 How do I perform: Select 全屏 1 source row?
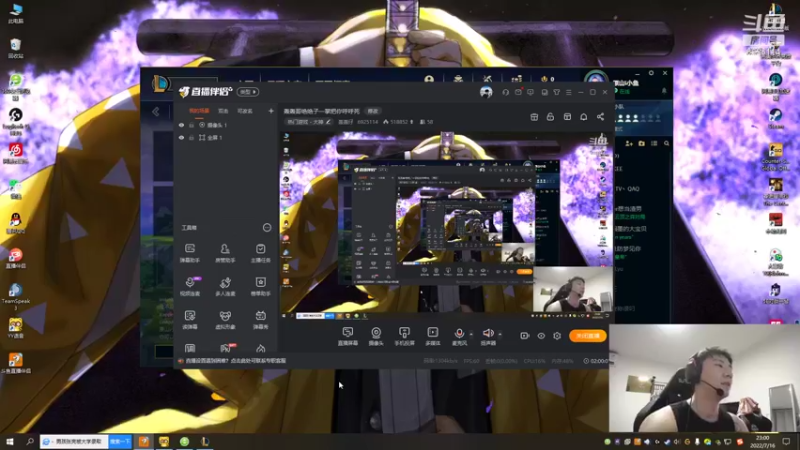pyautogui.click(x=224, y=138)
